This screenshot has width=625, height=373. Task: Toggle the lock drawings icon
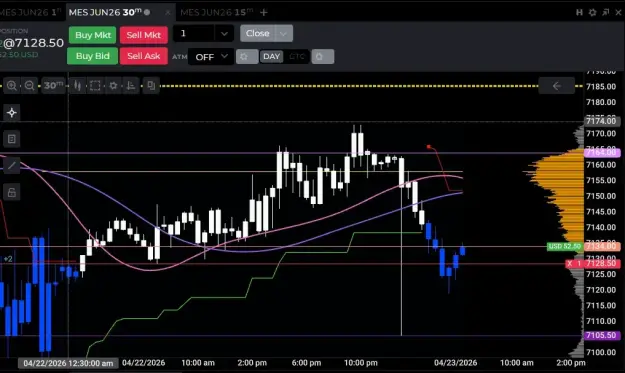(12, 192)
